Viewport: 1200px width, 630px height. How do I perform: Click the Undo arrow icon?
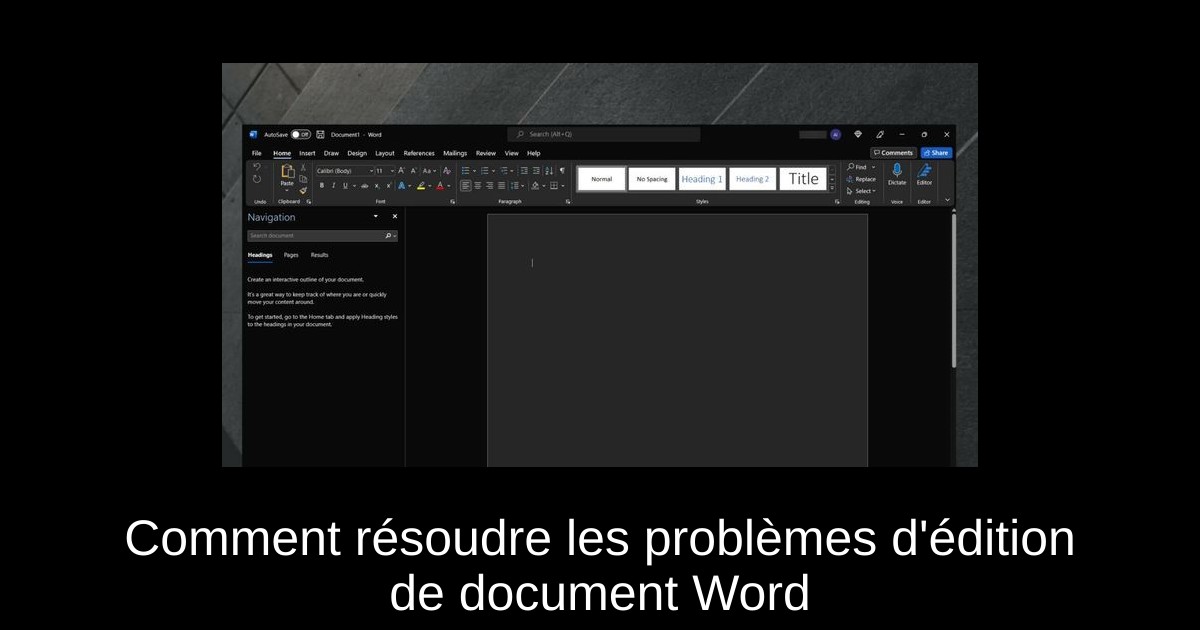click(257, 167)
